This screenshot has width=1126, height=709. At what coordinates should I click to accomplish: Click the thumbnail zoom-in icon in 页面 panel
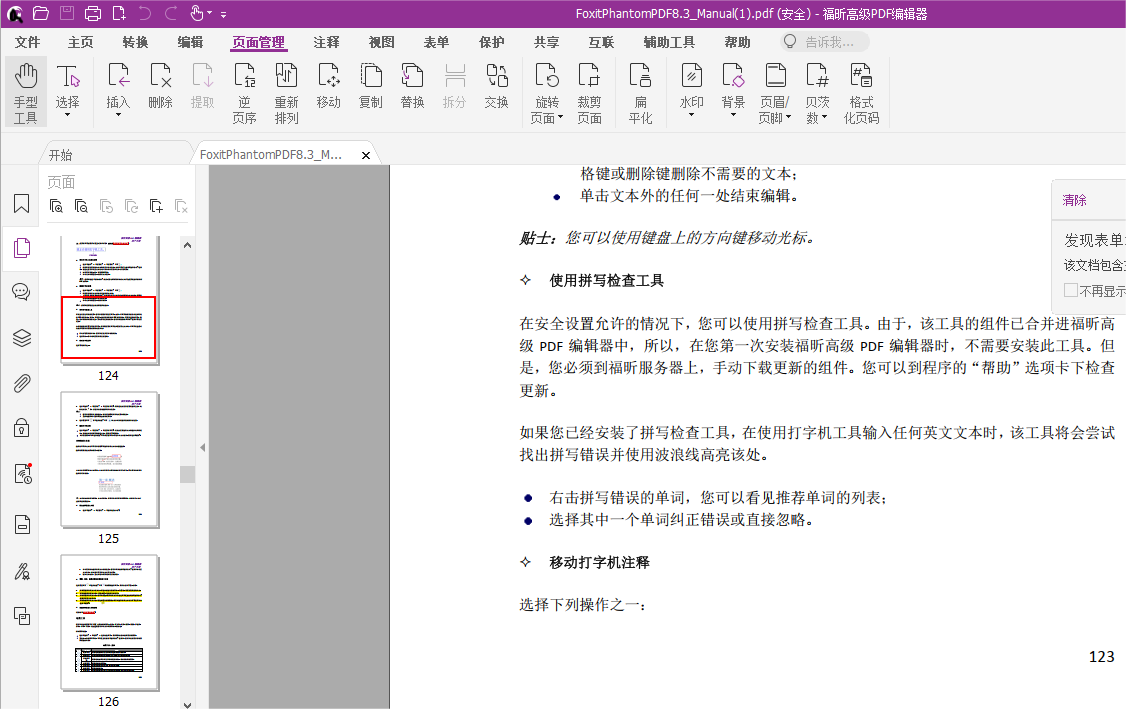56,205
